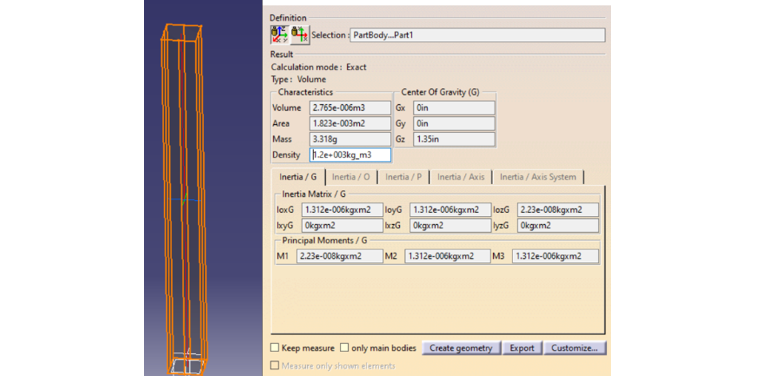Click the Customize... button

pos(575,348)
